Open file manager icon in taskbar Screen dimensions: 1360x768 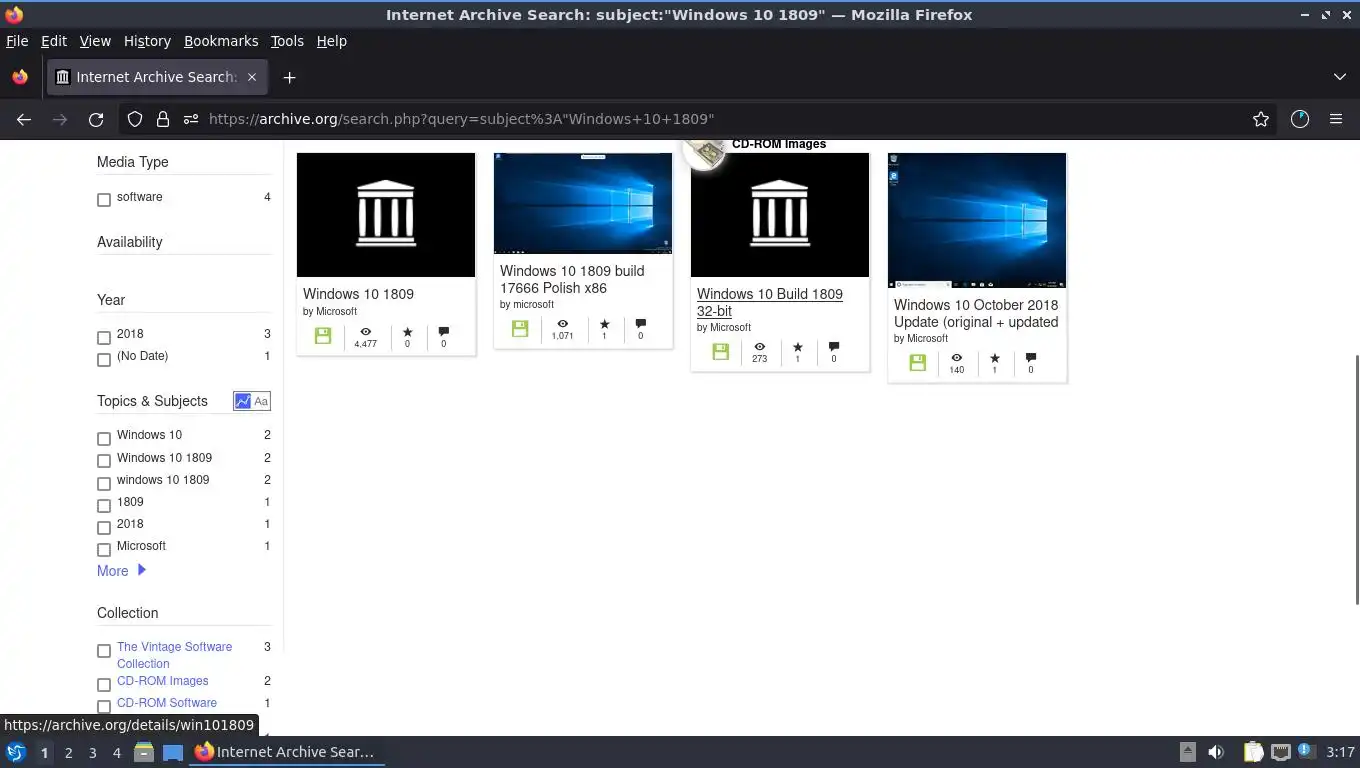(144, 752)
